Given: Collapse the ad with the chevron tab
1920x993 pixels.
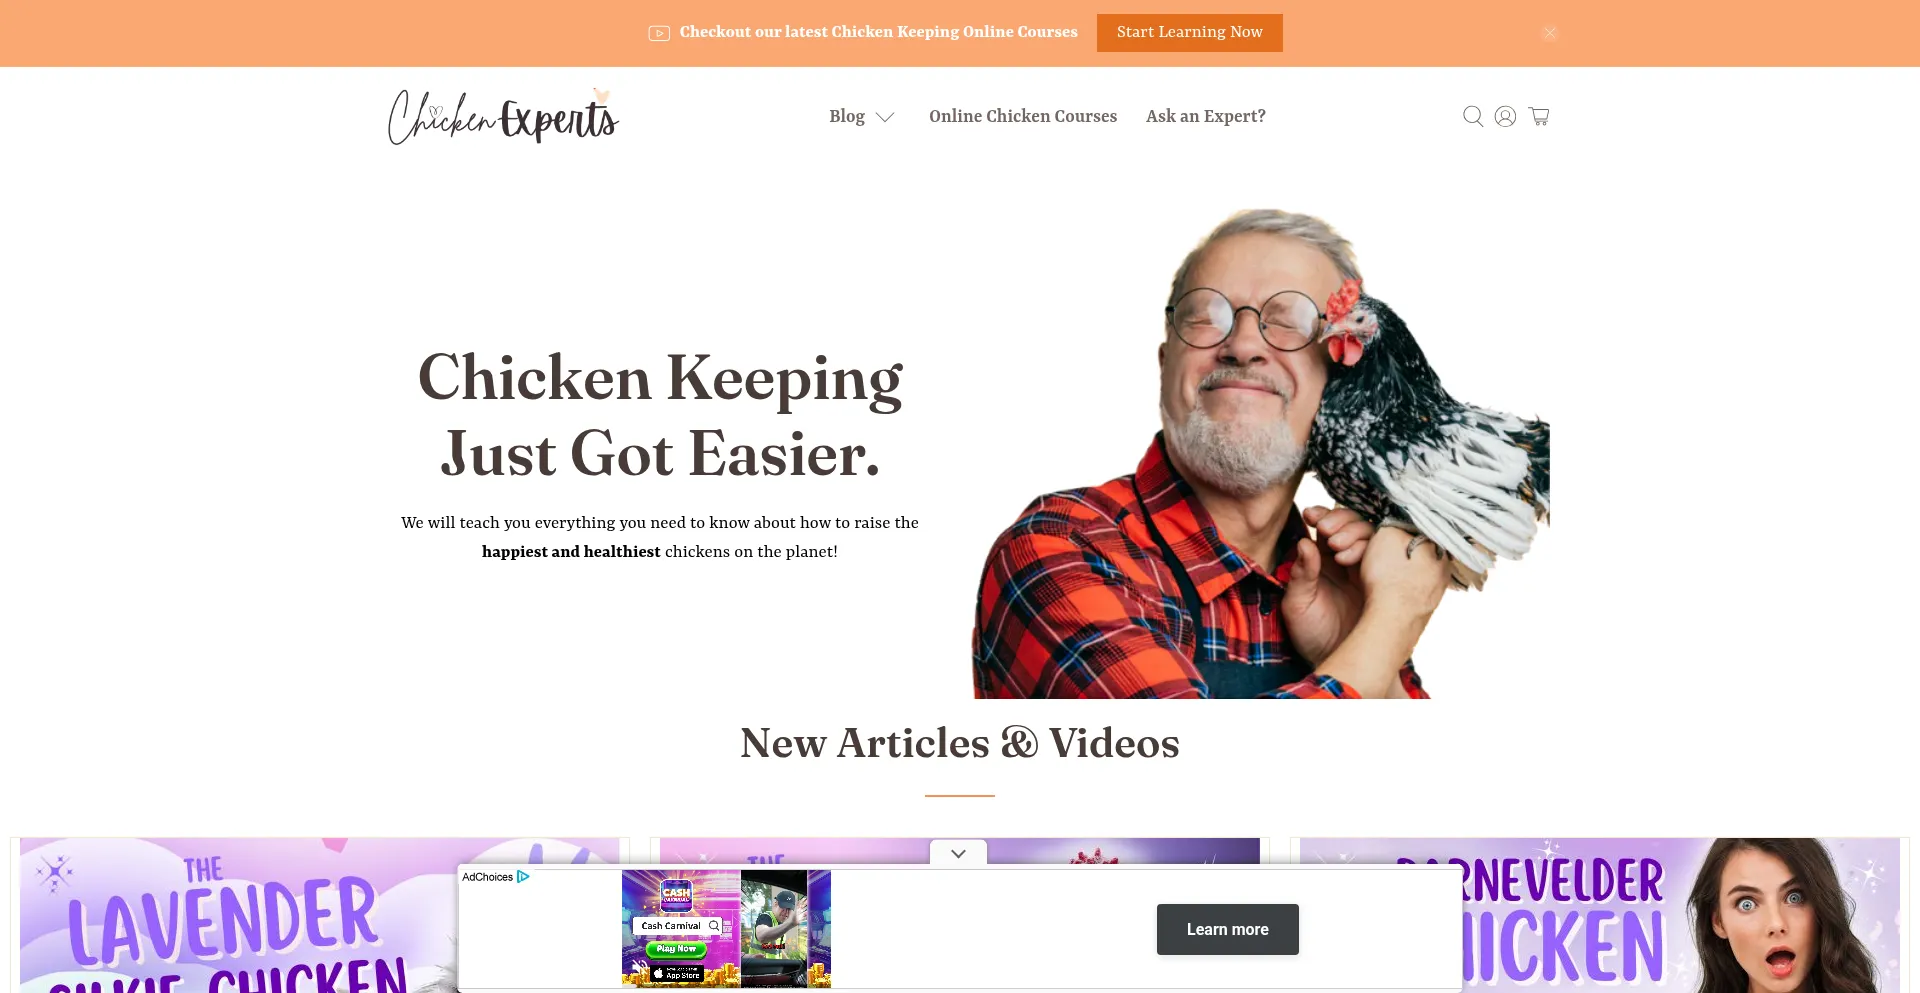Looking at the screenshot, I should [958, 853].
